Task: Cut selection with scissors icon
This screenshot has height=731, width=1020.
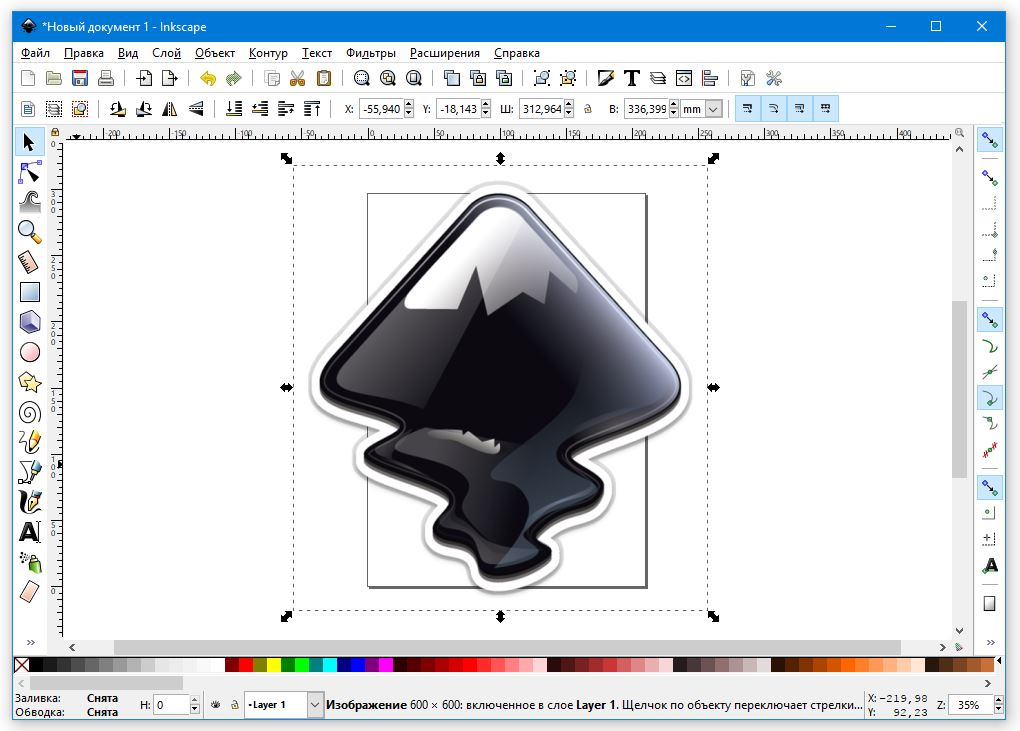Action: pyautogui.click(x=297, y=79)
